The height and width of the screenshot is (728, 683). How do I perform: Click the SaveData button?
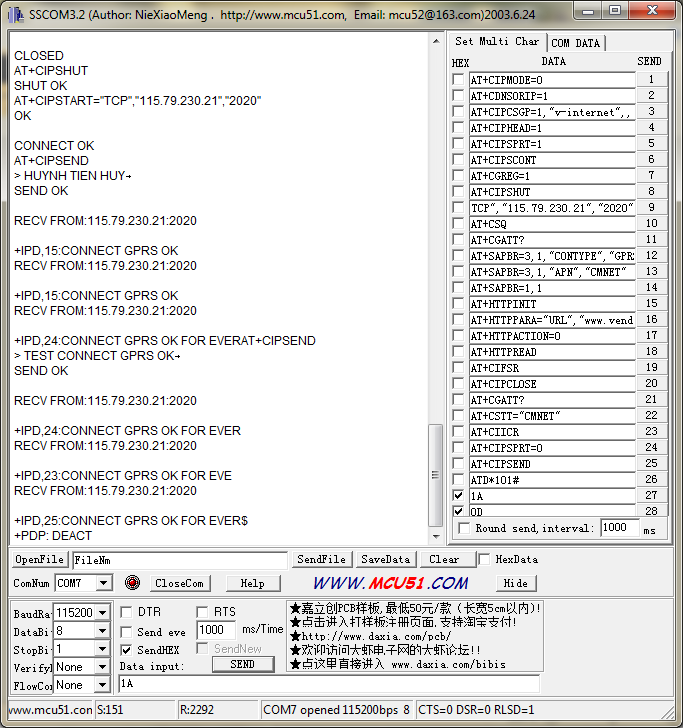pos(386,559)
